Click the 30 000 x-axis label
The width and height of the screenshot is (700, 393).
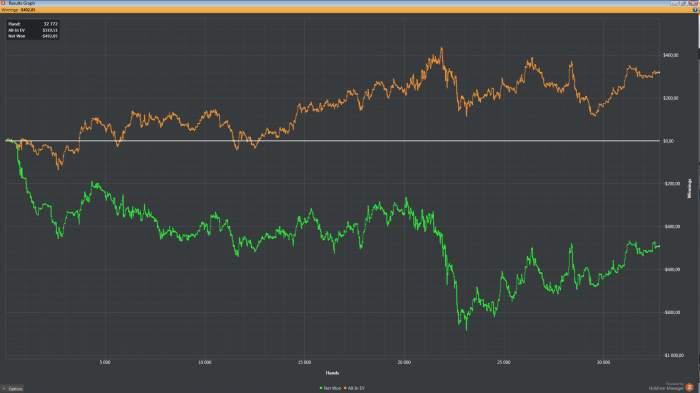pyautogui.click(x=603, y=362)
